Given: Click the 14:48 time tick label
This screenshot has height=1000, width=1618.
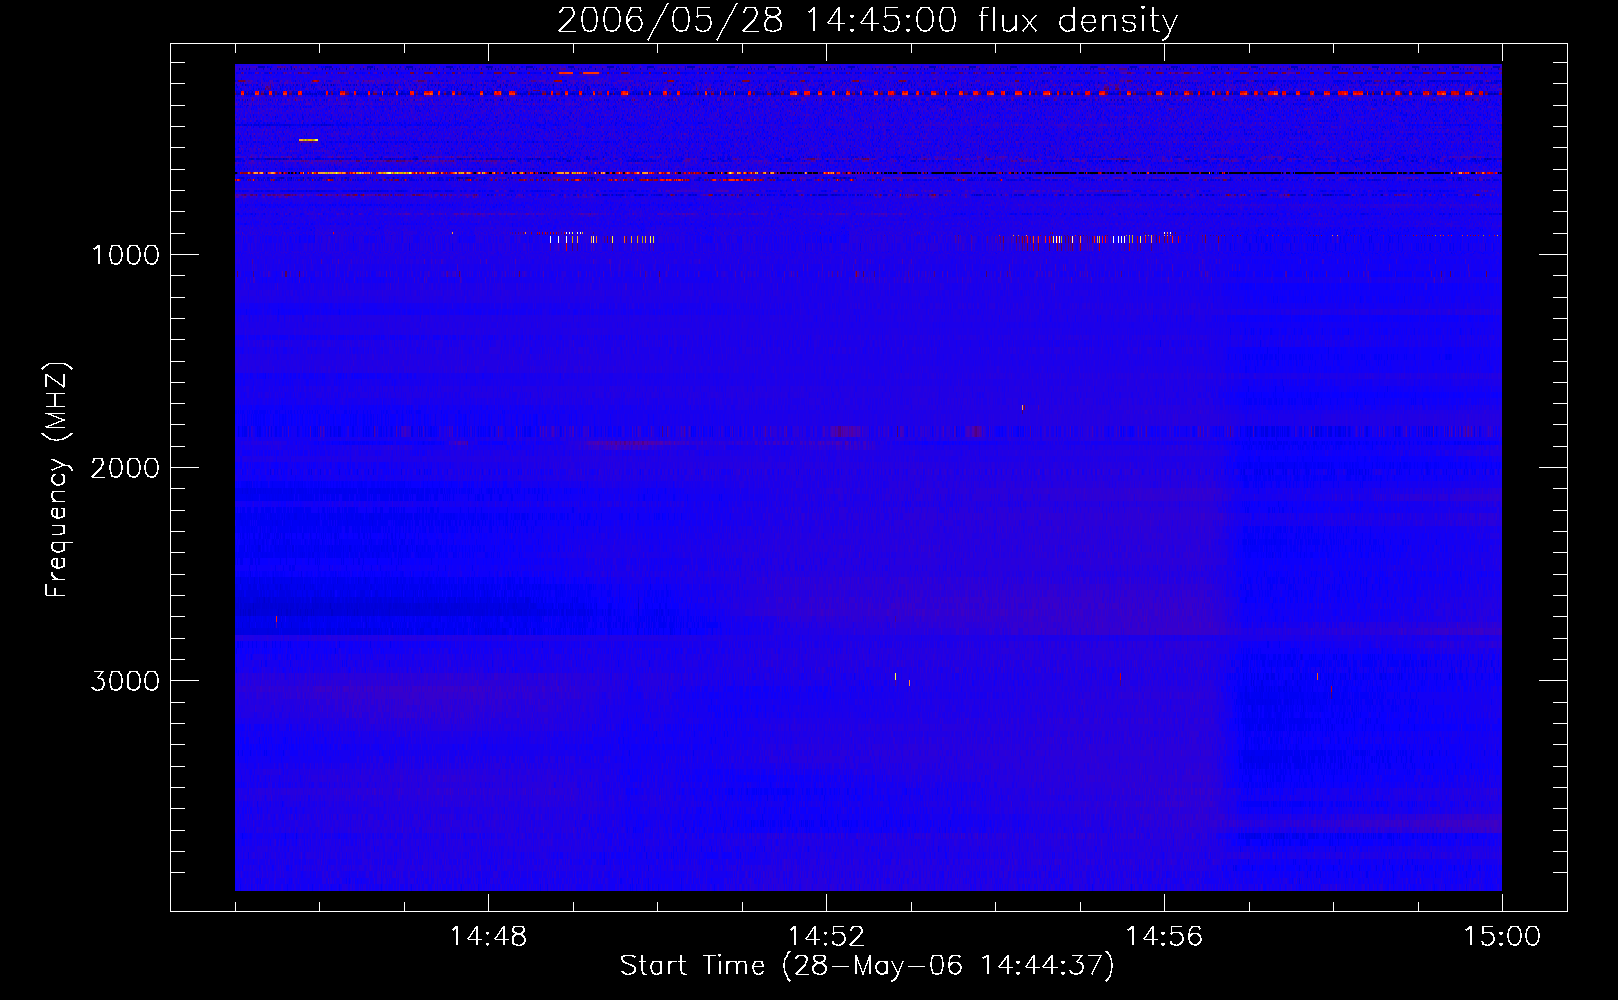Looking at the screenshot, I should [488, 937].
